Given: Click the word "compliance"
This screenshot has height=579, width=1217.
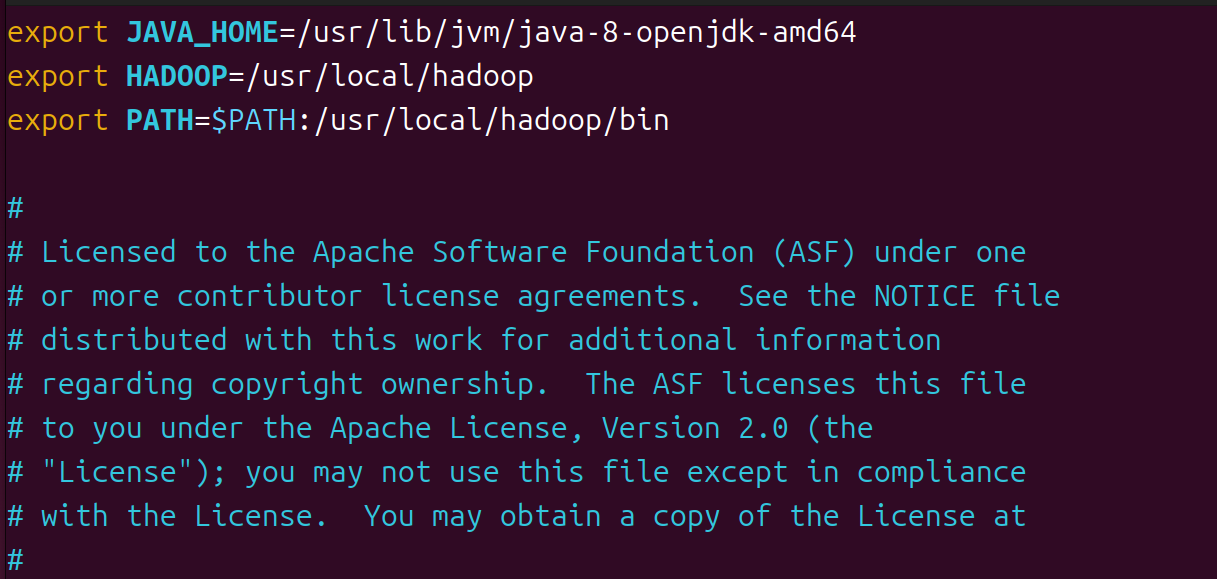Looking at the screenshot, I should 941,472.
